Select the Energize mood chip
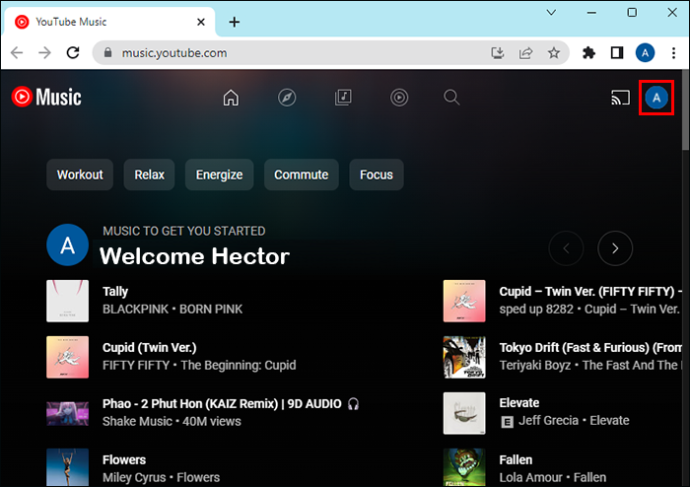 [x=219, y=175]
